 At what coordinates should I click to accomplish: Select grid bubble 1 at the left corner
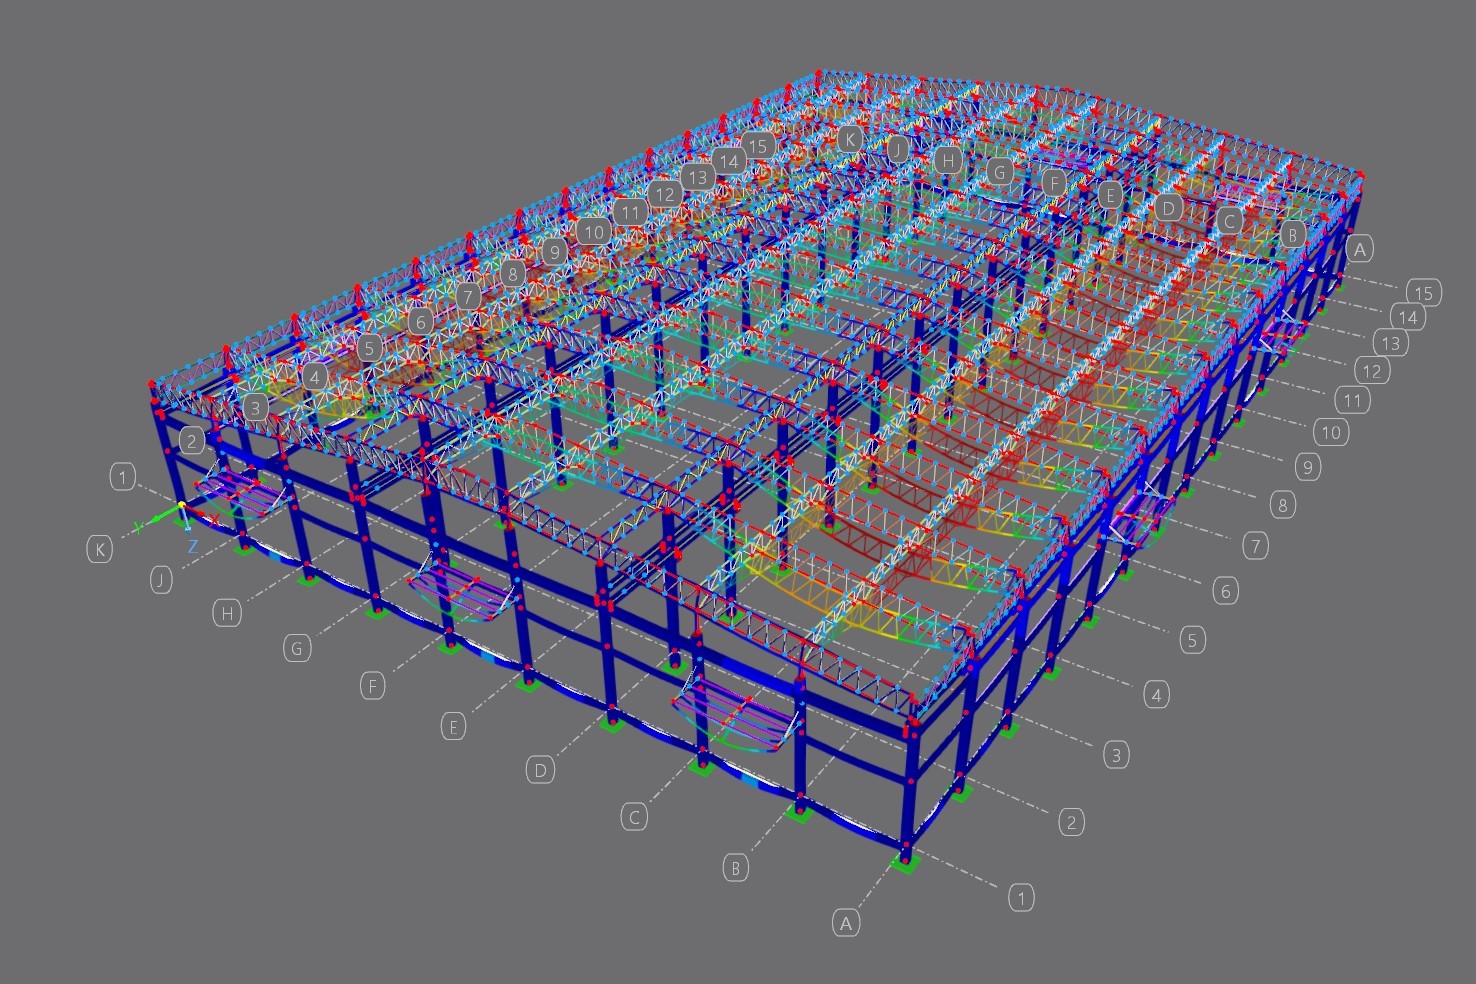click(x=123, y=477)
